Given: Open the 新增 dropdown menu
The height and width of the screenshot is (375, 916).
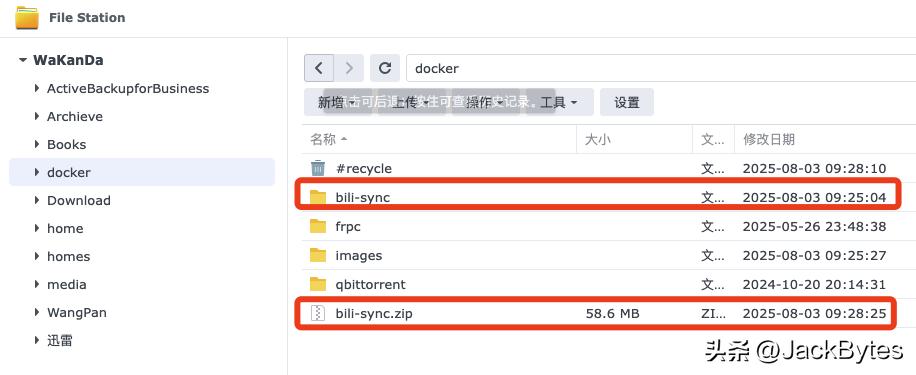Looking at the screenshot, I should [337, 102].
